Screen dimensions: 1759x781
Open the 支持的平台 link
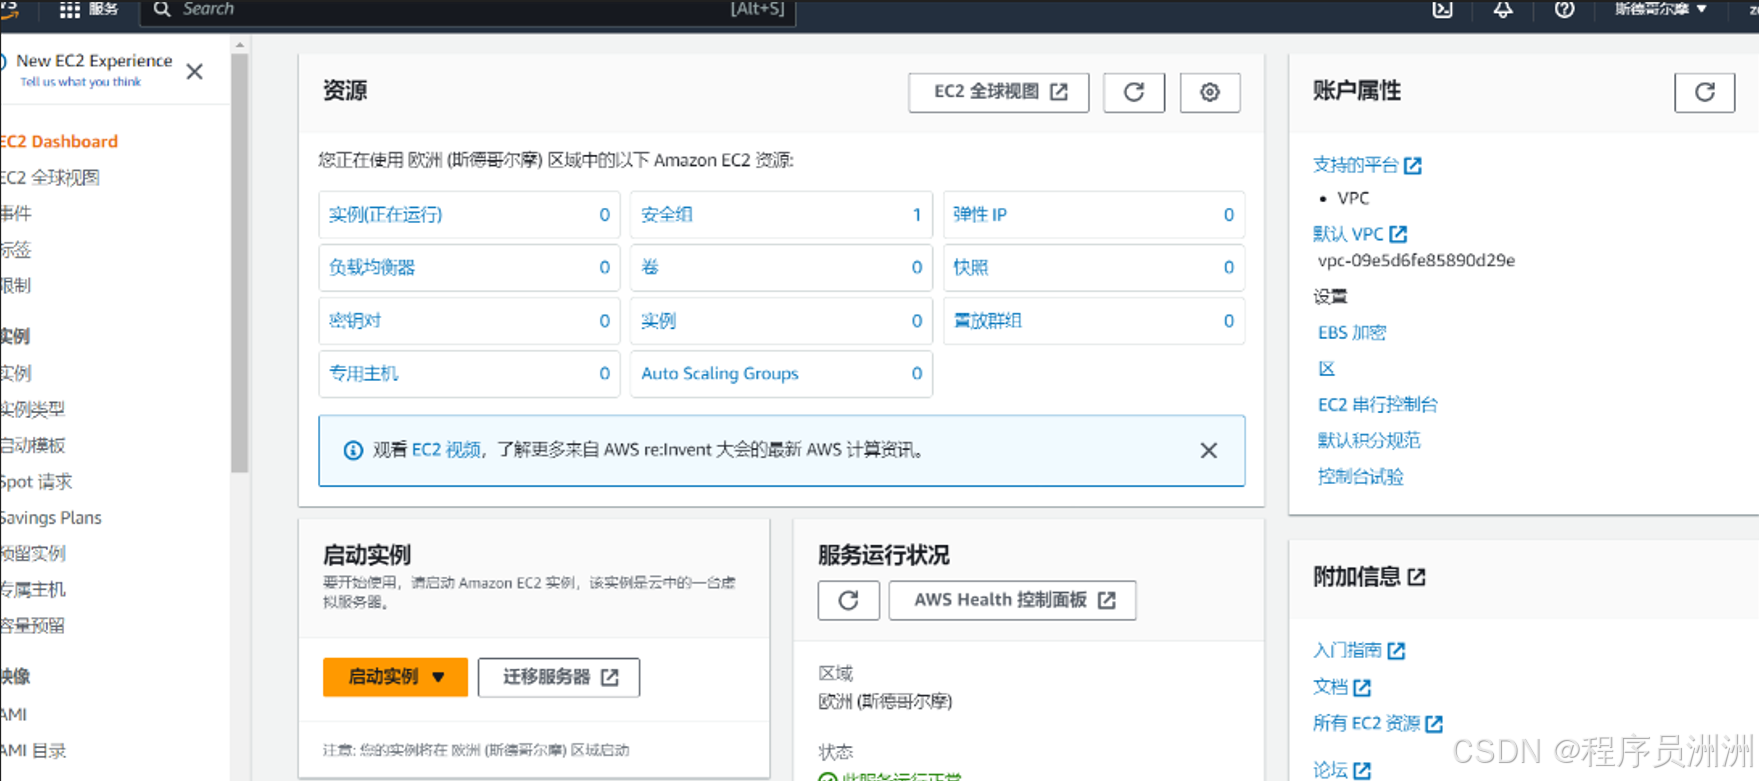[x=1356, y=165]
